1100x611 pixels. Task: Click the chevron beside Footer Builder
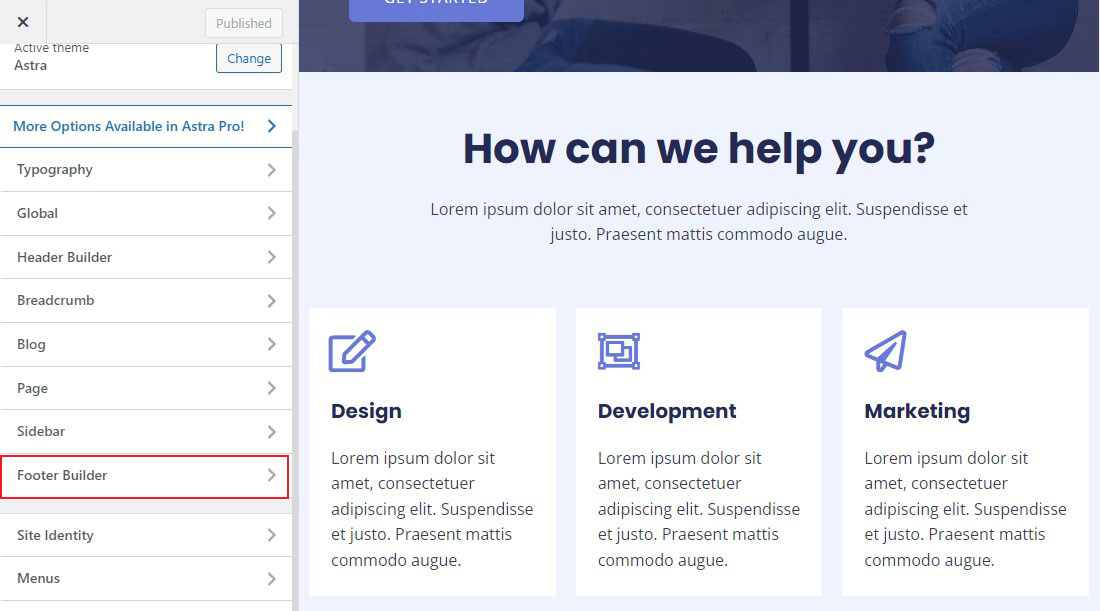pyautogui.click(x=271, y=476)
